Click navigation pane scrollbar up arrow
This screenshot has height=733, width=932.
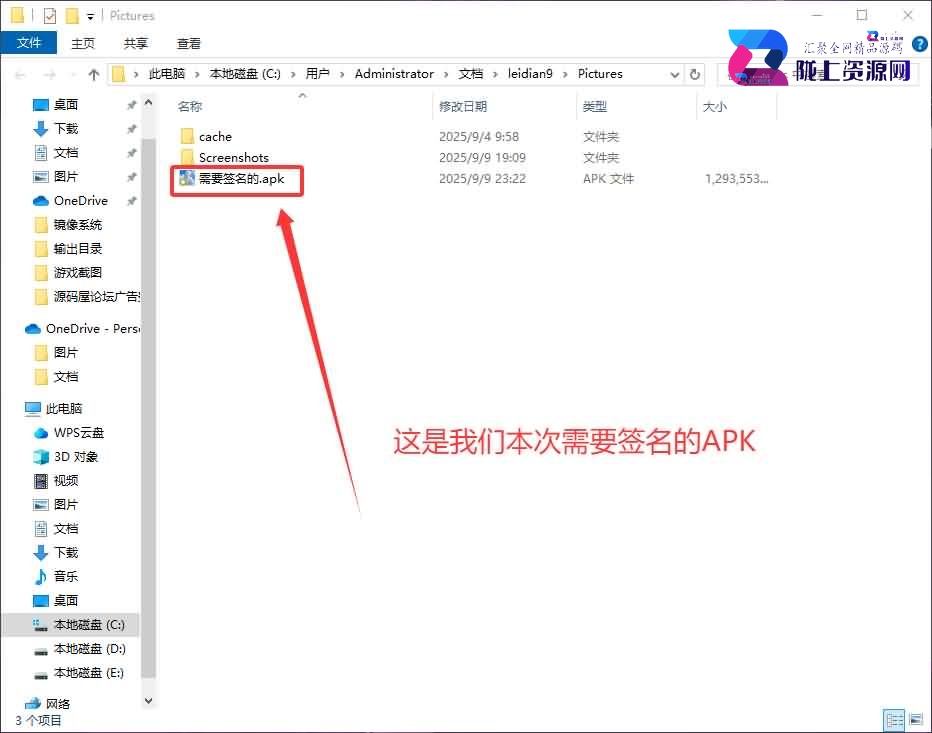pos(149,103)
